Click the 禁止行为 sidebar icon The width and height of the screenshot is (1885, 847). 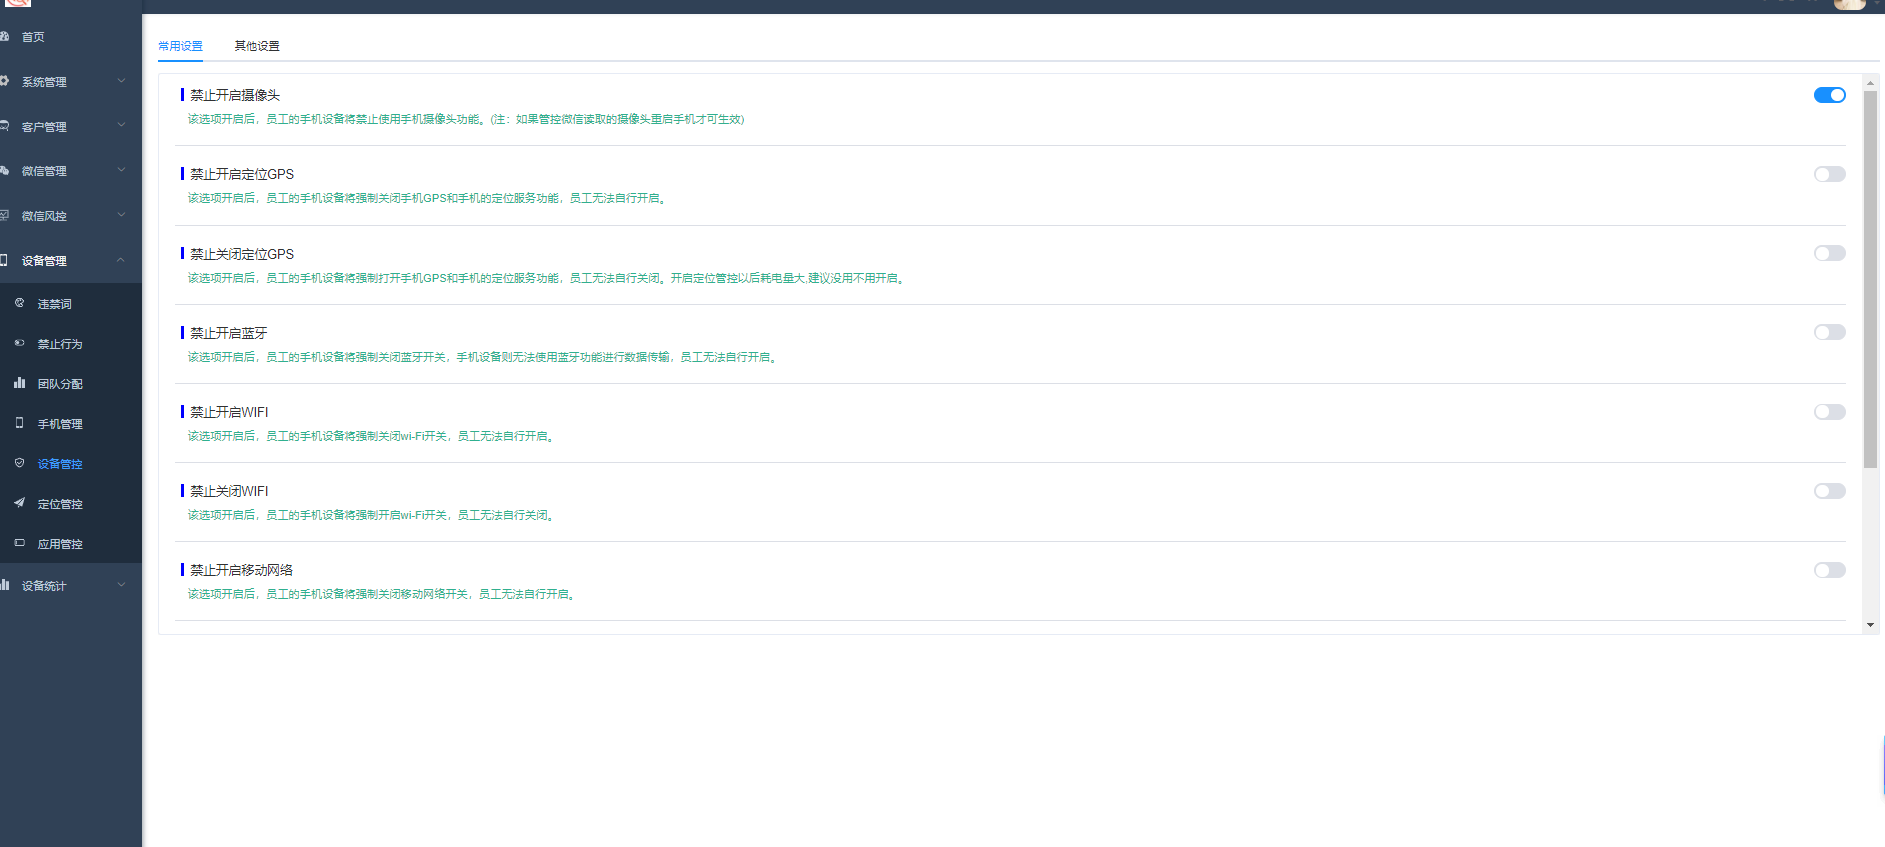click(19, 343)
